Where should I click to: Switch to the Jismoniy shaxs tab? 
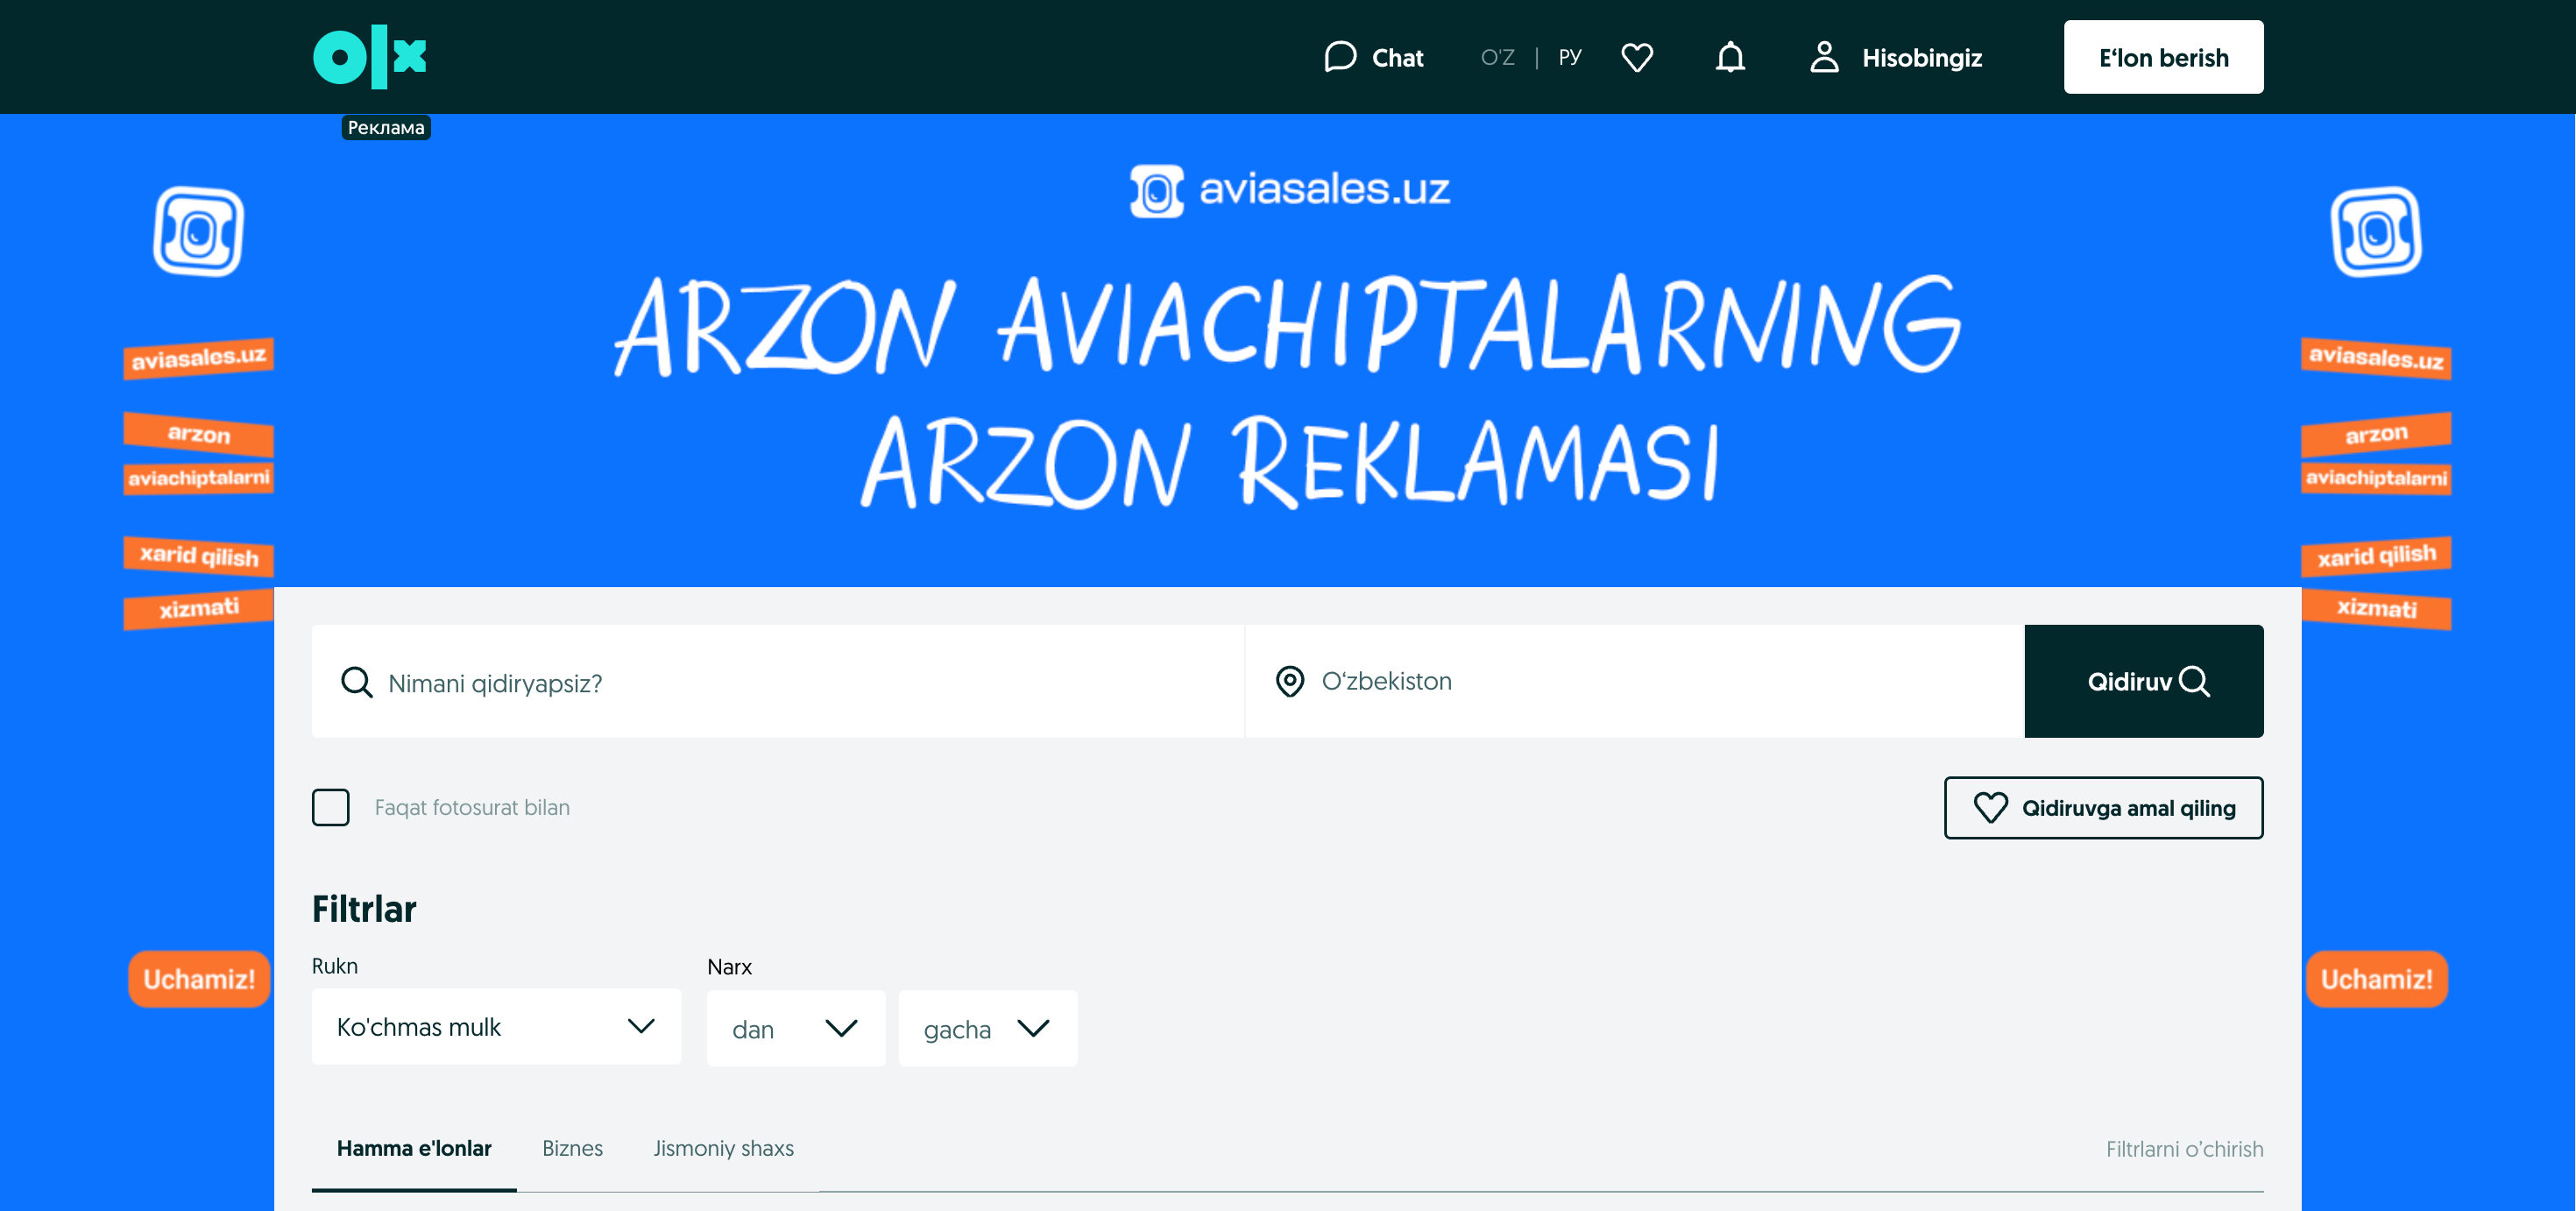click(x=723, y=1148)
